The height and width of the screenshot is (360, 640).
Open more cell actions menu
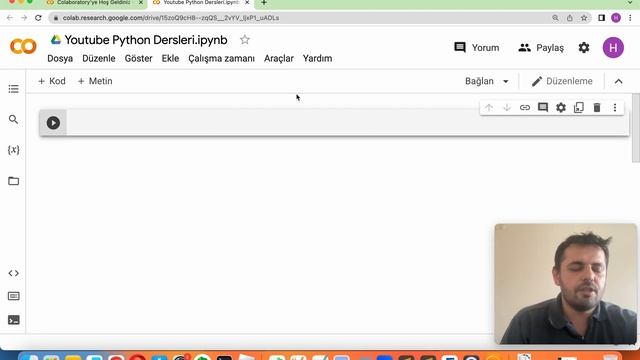(615, 107)
